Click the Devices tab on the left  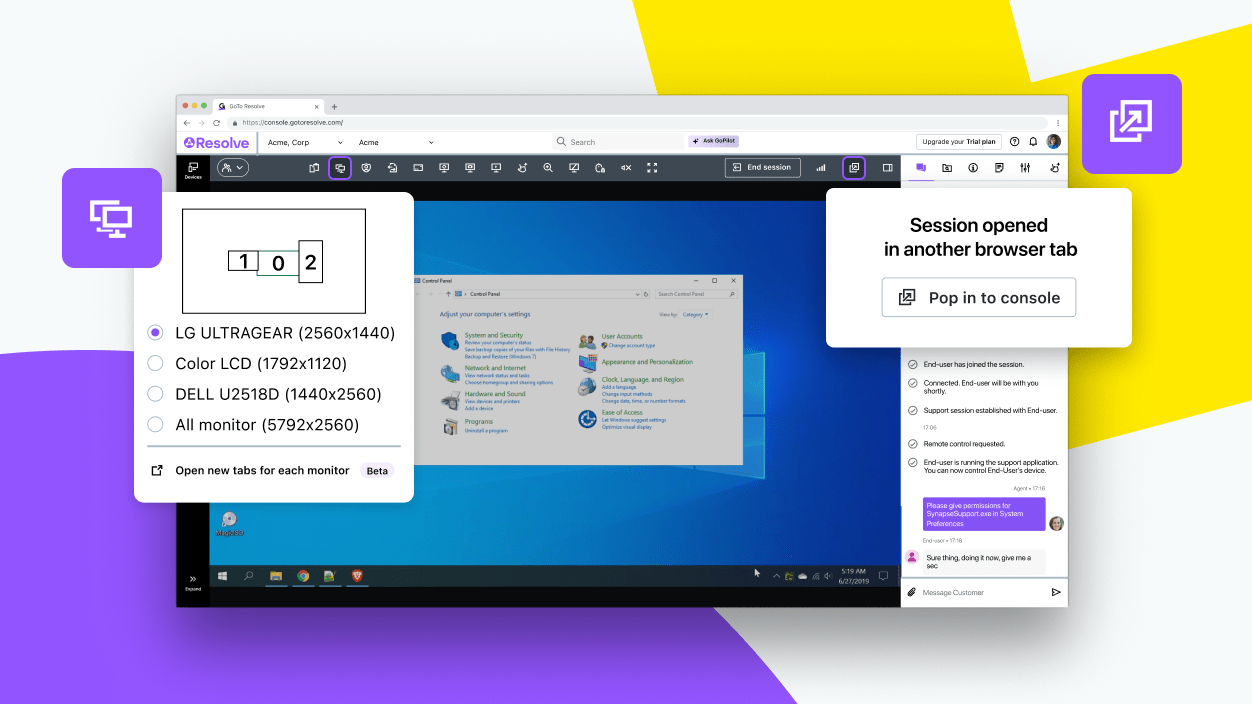pyautogui.click(x=192, y=167)
